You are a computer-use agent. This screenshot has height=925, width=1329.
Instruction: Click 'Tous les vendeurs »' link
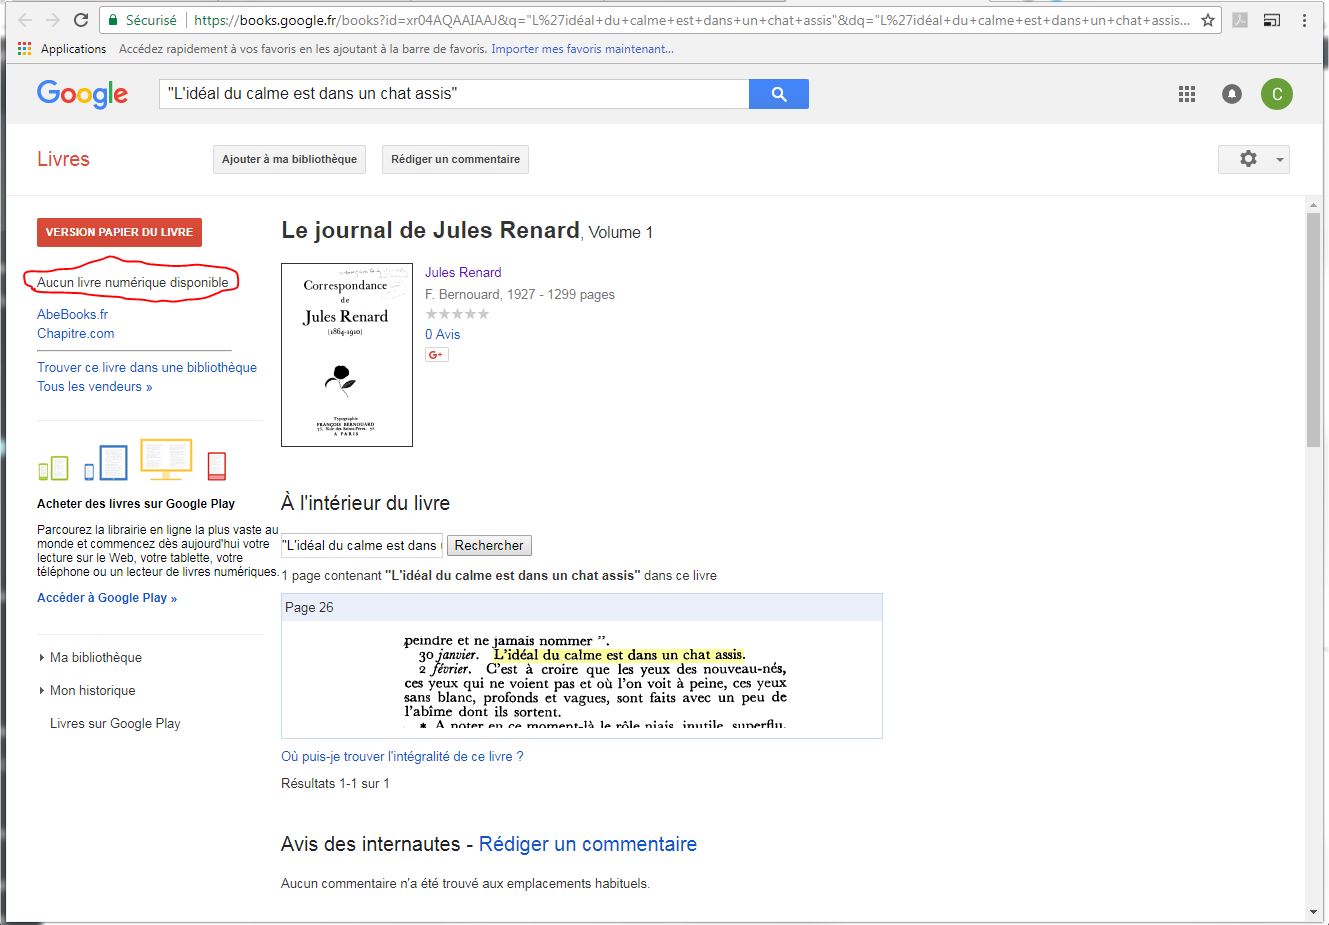(95, 386)
